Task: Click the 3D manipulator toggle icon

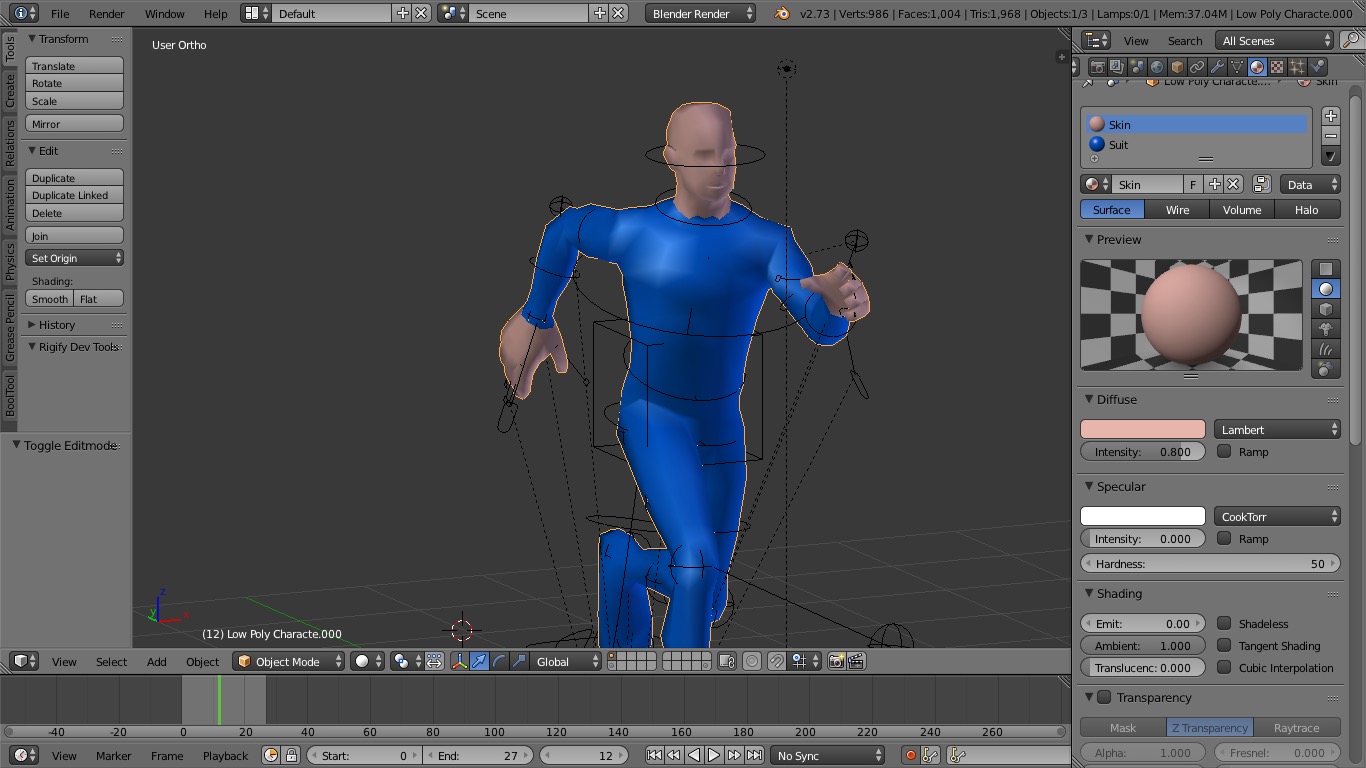Action: [x=460, y=661]
